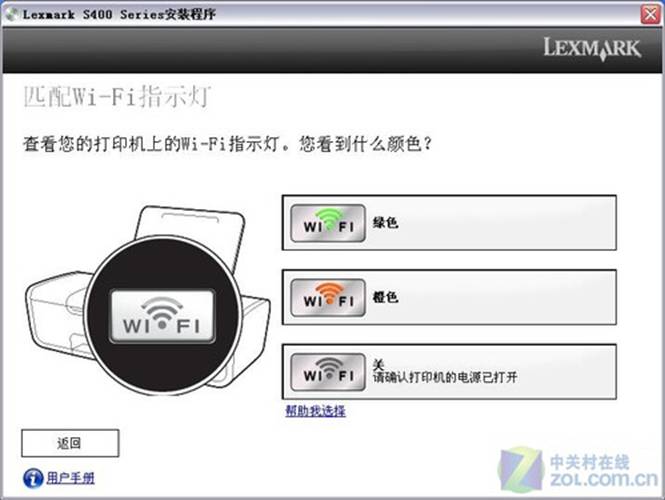The image size is (665, 500).
Task: Click the ZOL watermark logo icon
Action: point(521,469)
